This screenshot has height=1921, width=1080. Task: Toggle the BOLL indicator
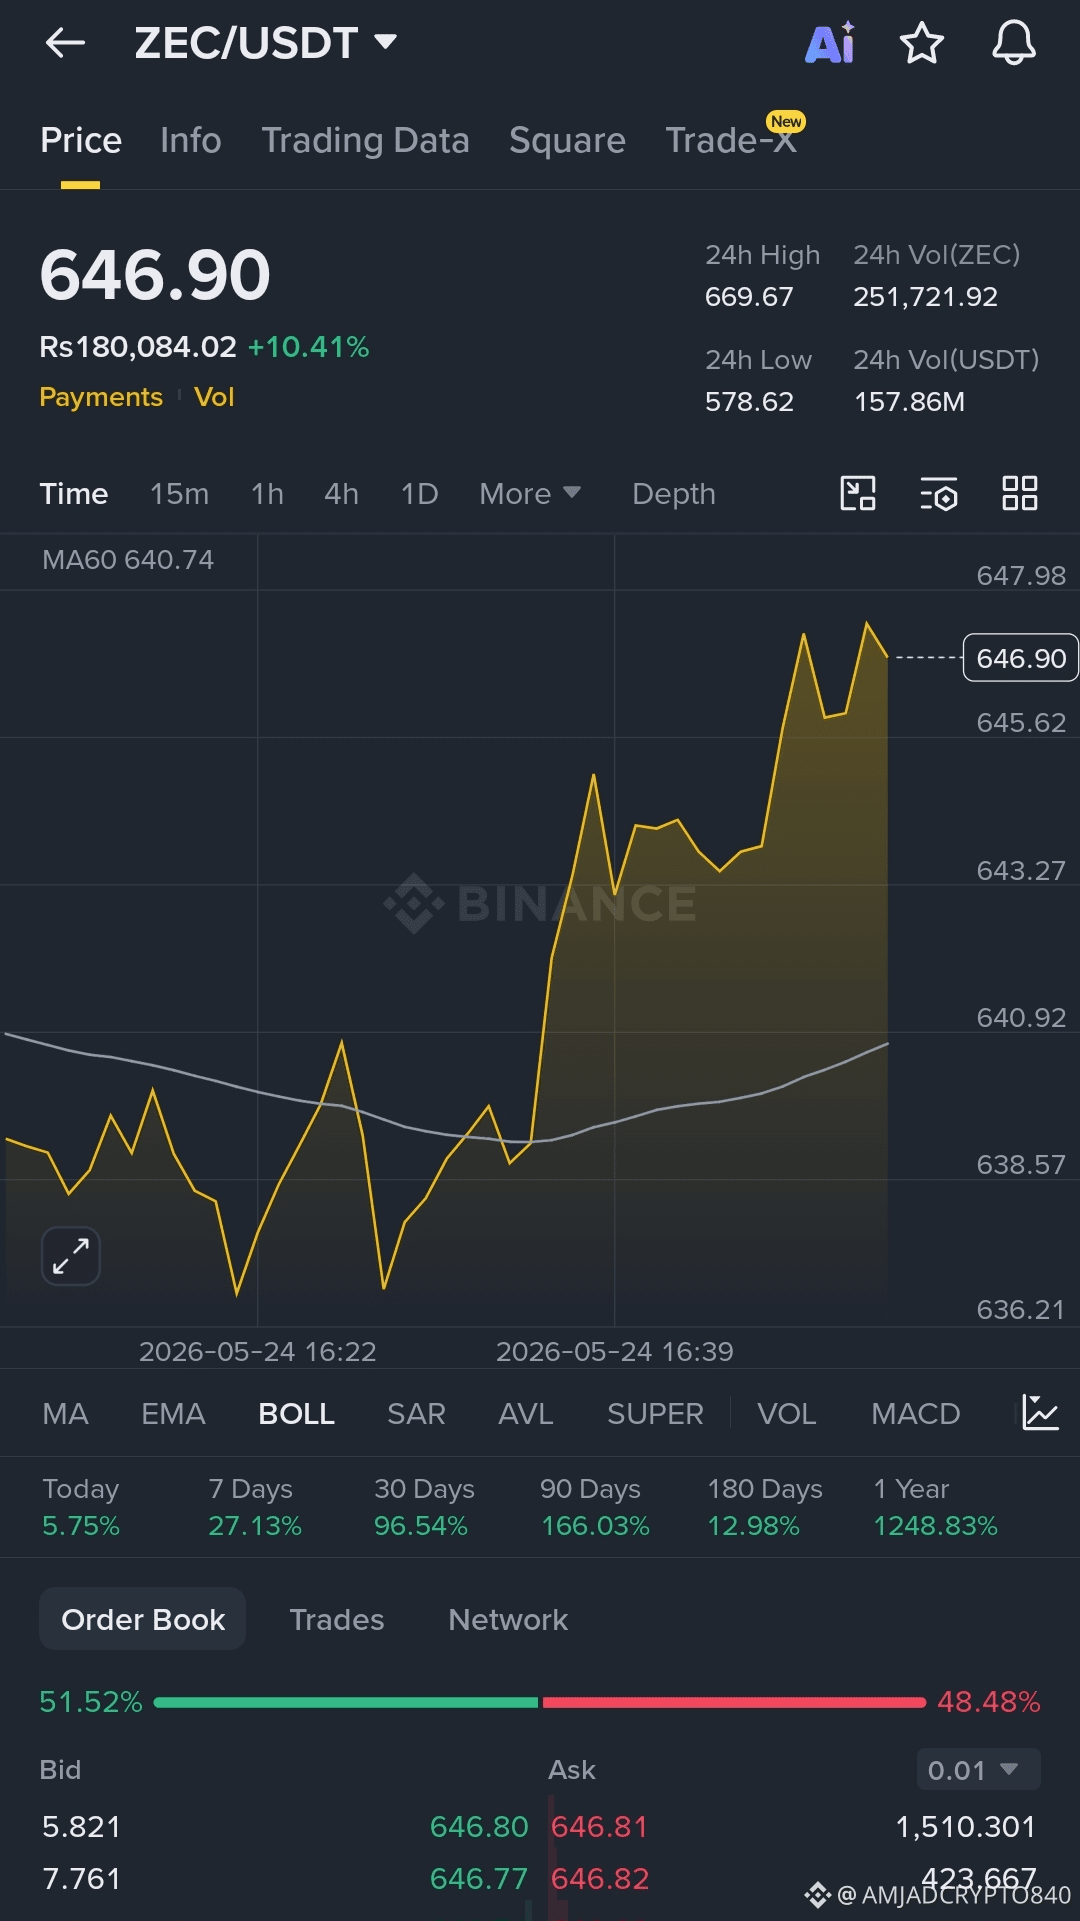pos(296,1414)
